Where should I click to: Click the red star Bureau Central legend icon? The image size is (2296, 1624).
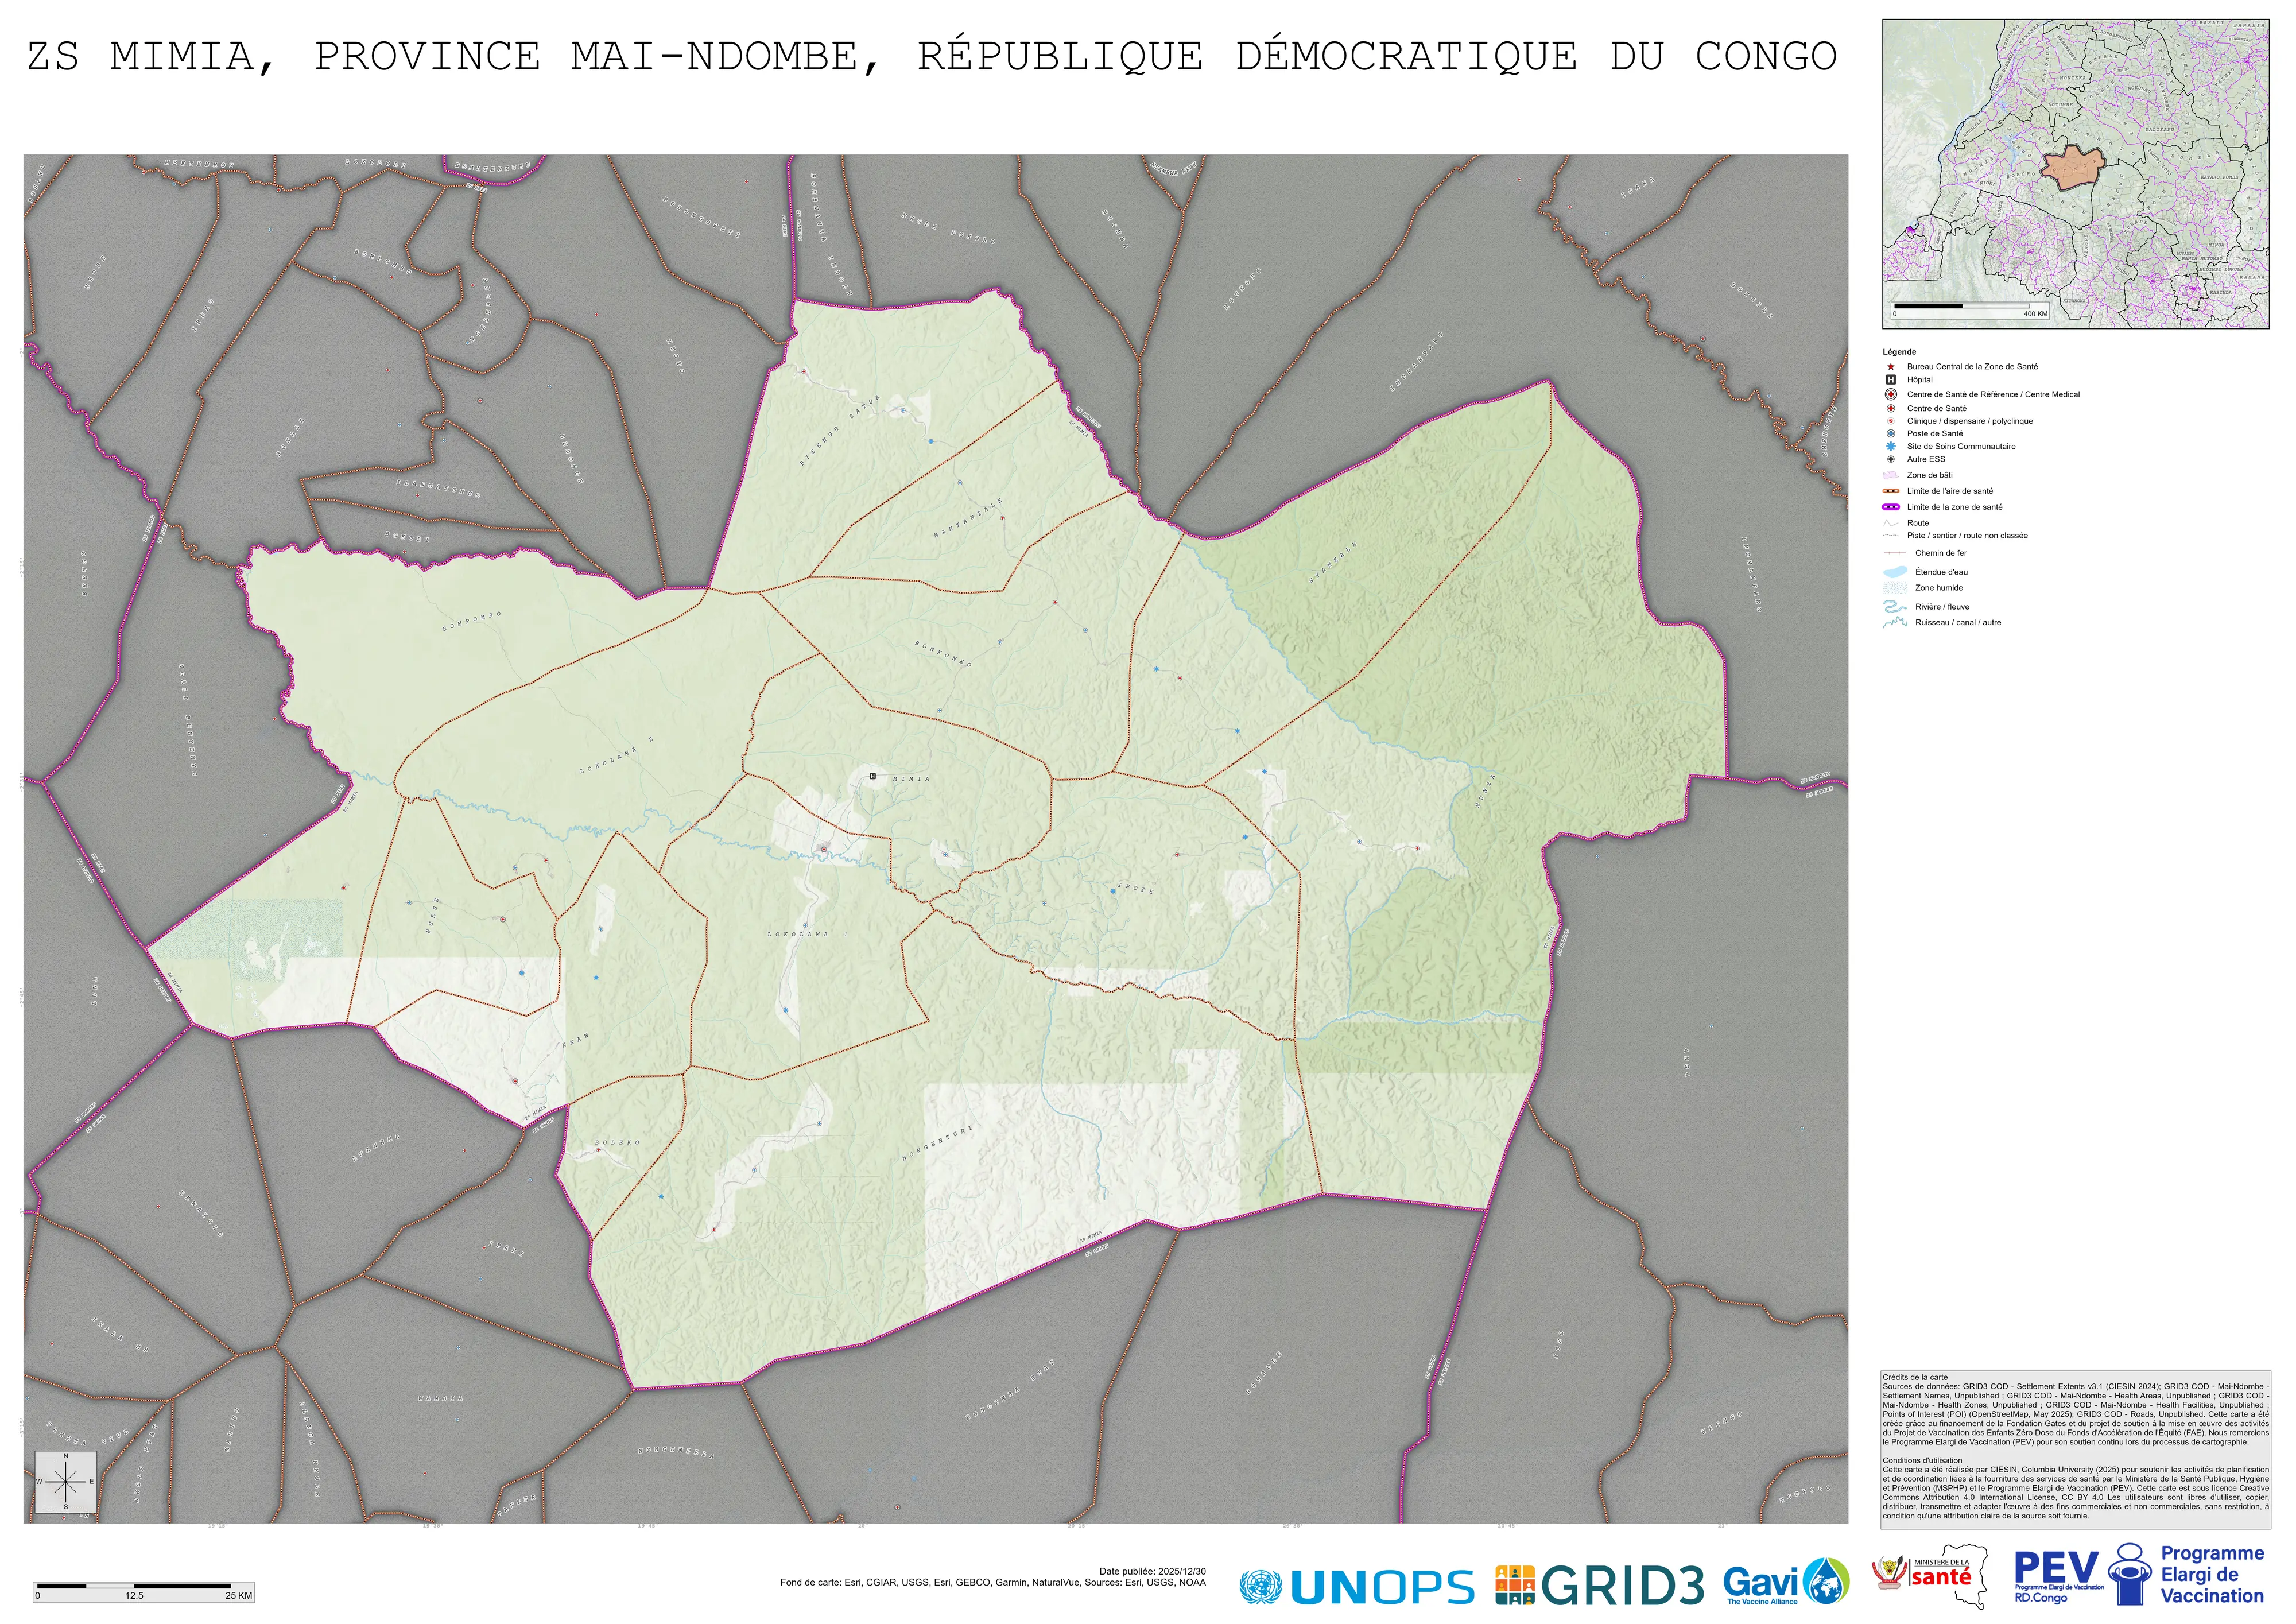click(1891, 367)
